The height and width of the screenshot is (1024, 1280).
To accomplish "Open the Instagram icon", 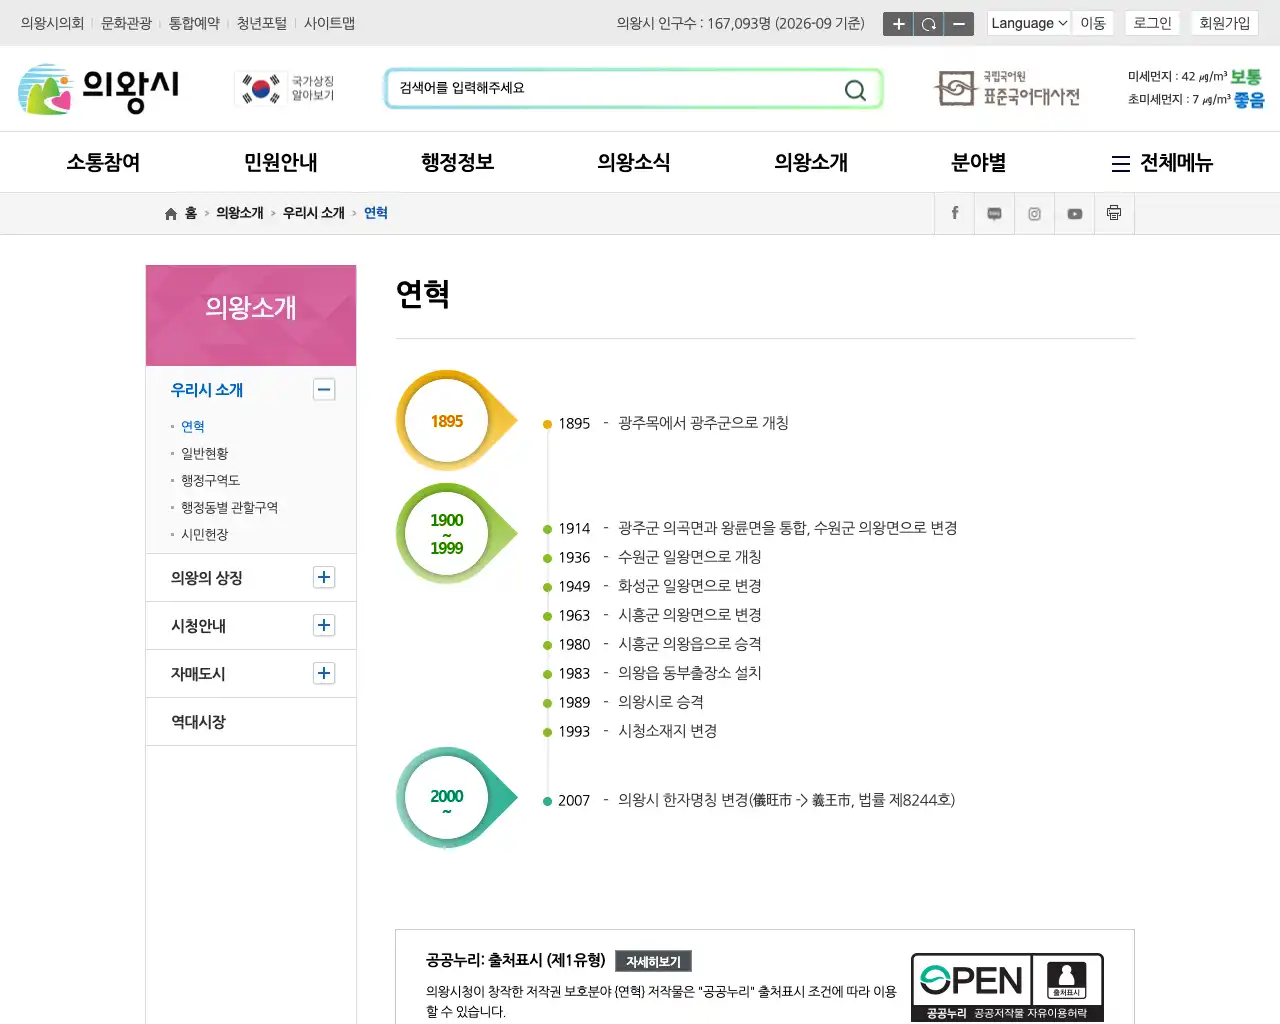I will (1034, 213).
